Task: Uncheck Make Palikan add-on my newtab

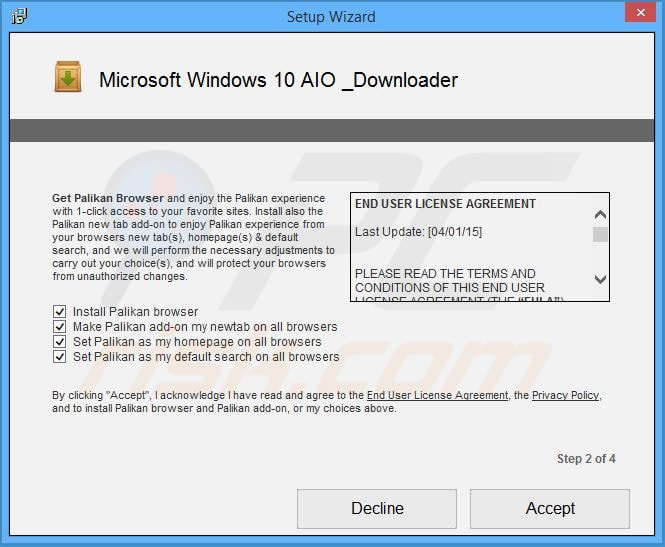Action: click(59, 327)
